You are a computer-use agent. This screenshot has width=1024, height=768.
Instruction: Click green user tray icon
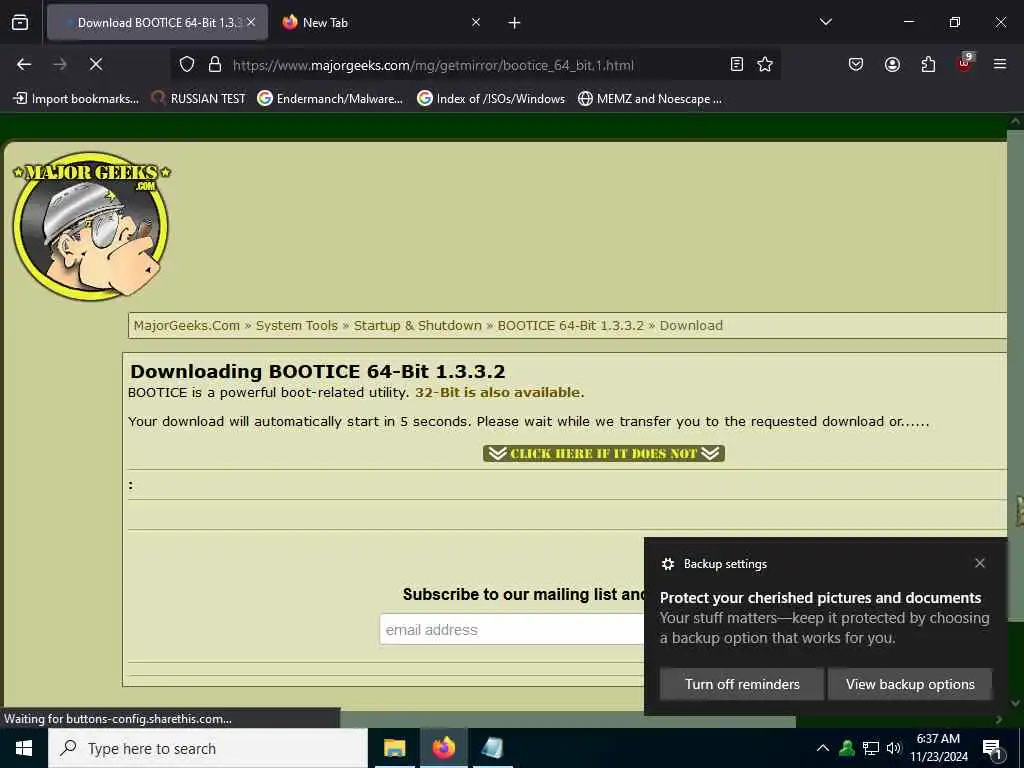tap(847, 748)
